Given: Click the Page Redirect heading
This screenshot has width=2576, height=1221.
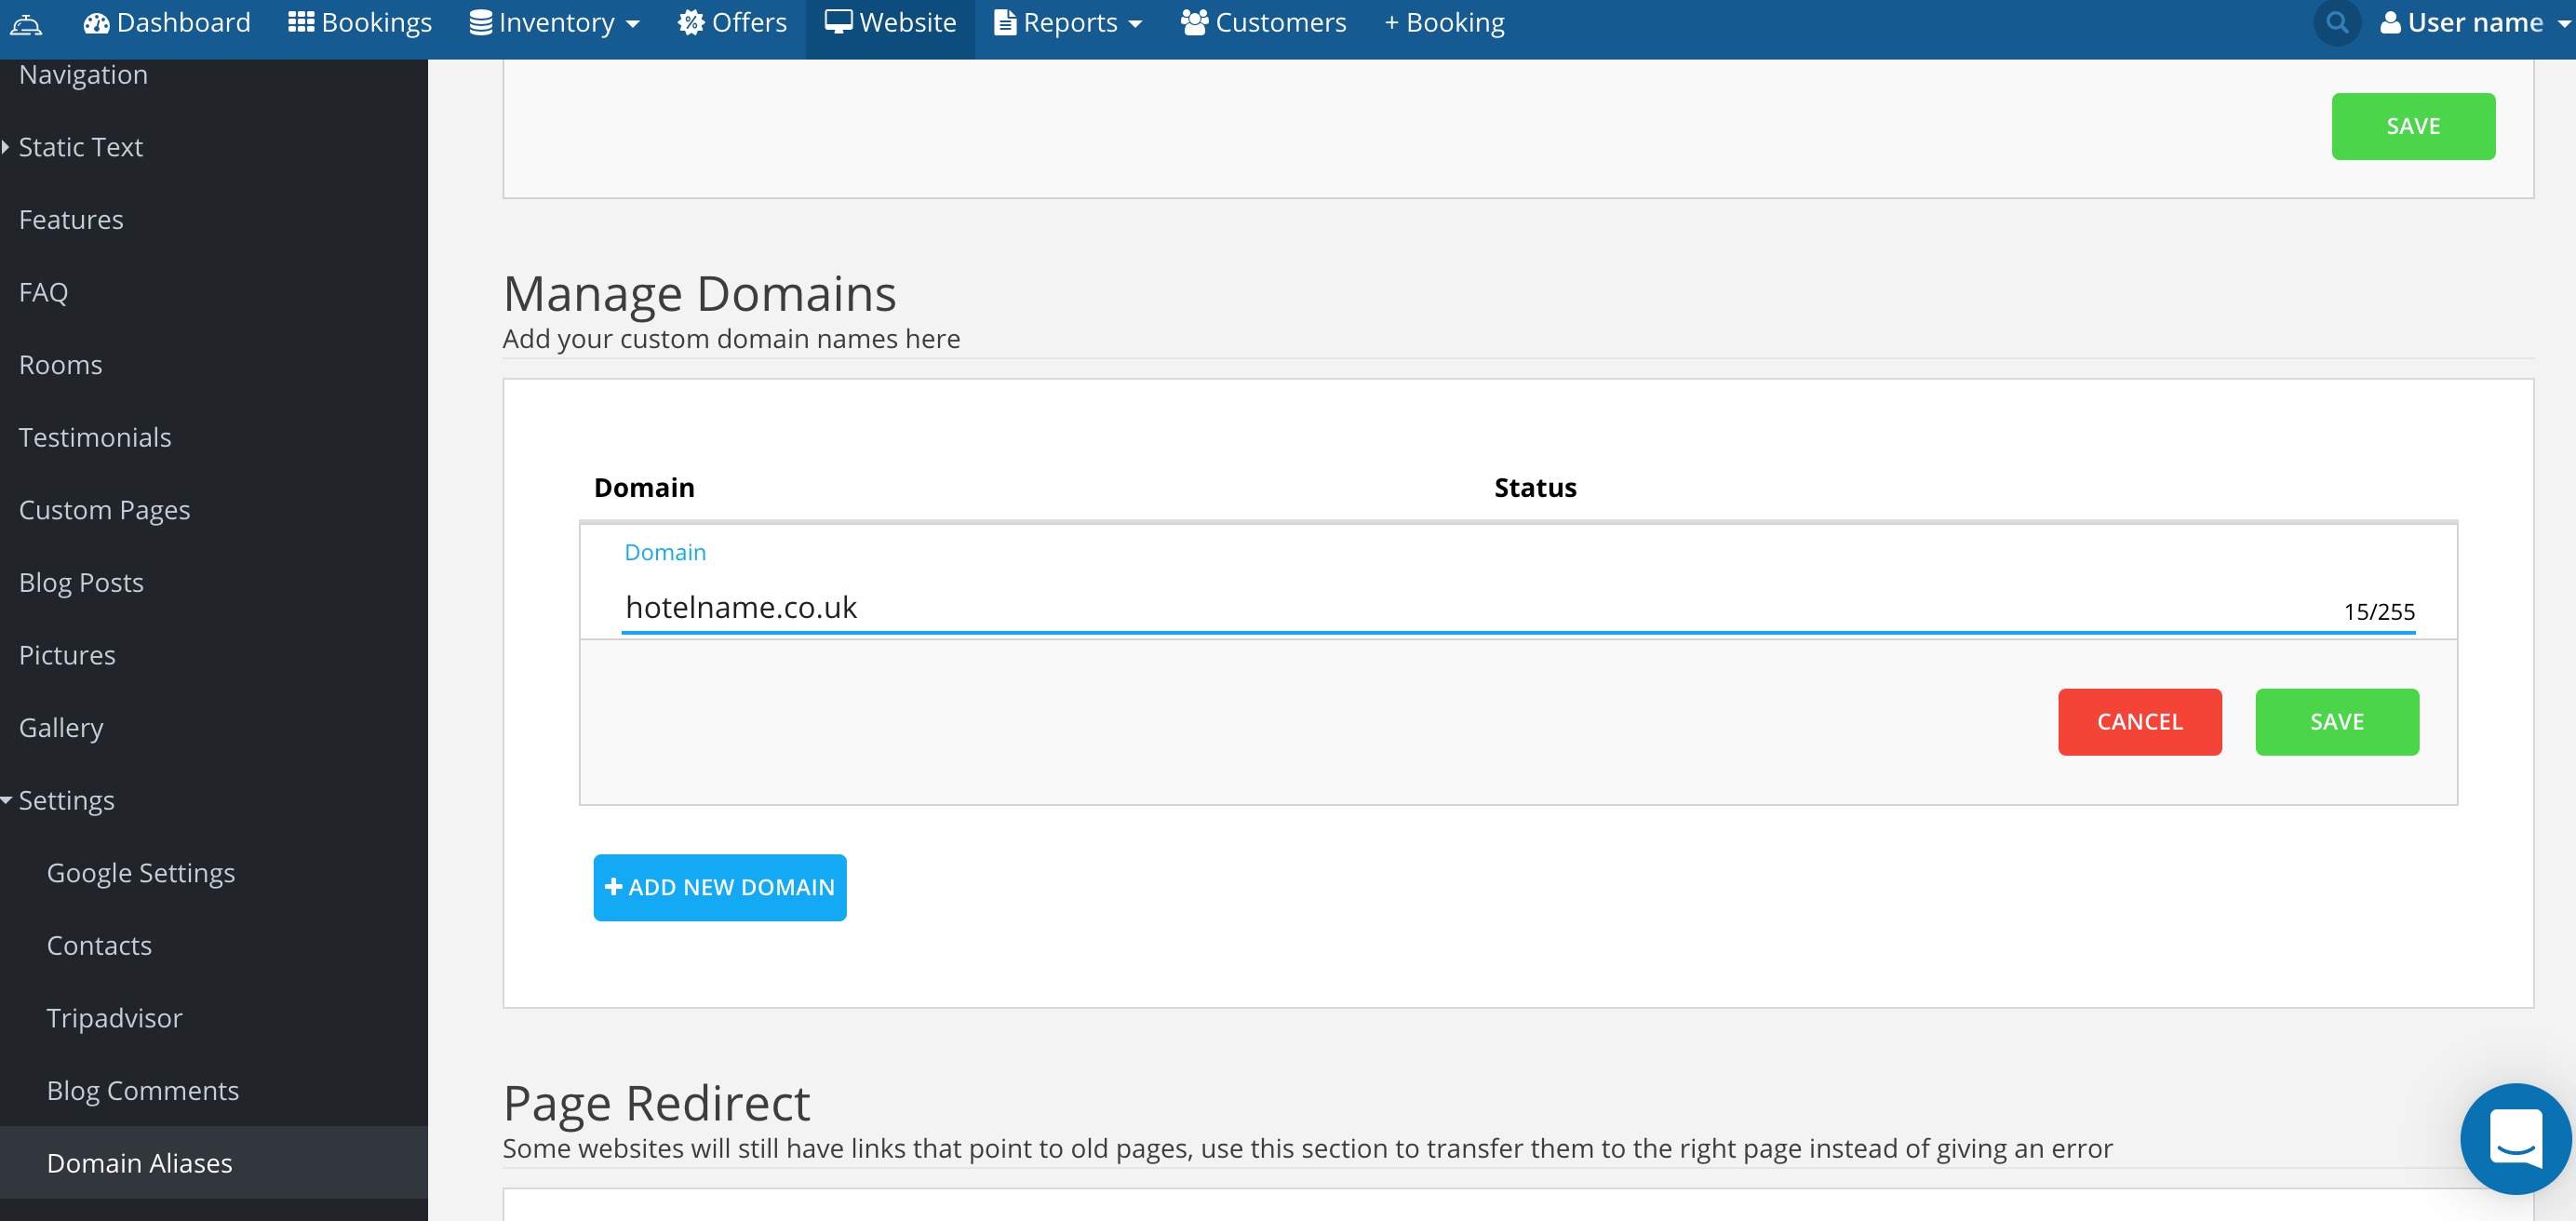Looking at the screenshot, I should [x=657, y=1103].
